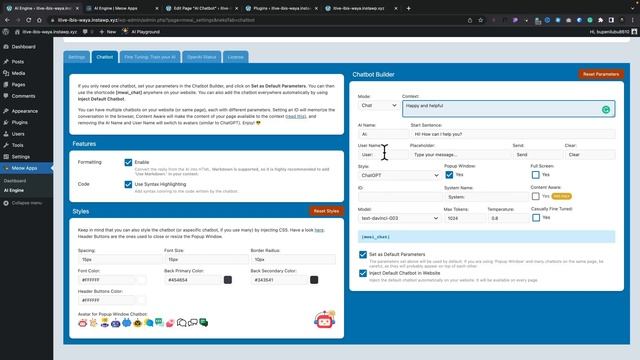Screen dimensions: 640x360
Task: Reload the page with the browser refresh icon
Action: tap(28, 20)
